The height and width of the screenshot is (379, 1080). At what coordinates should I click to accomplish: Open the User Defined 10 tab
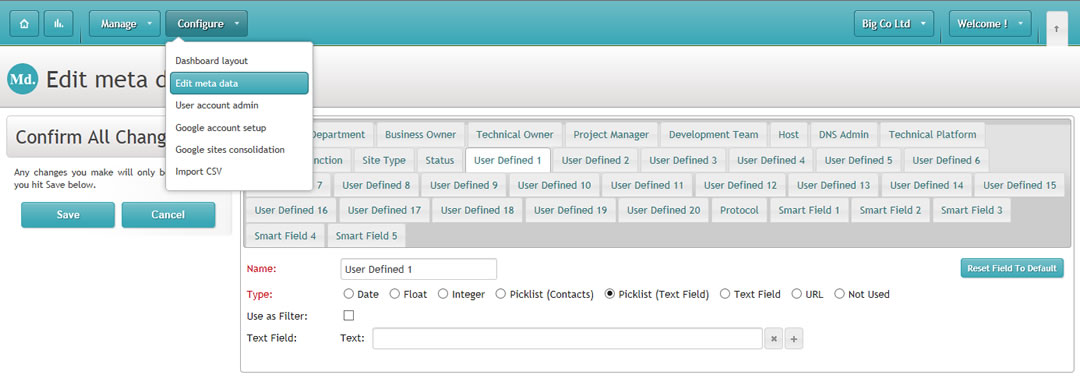[554, 185]
